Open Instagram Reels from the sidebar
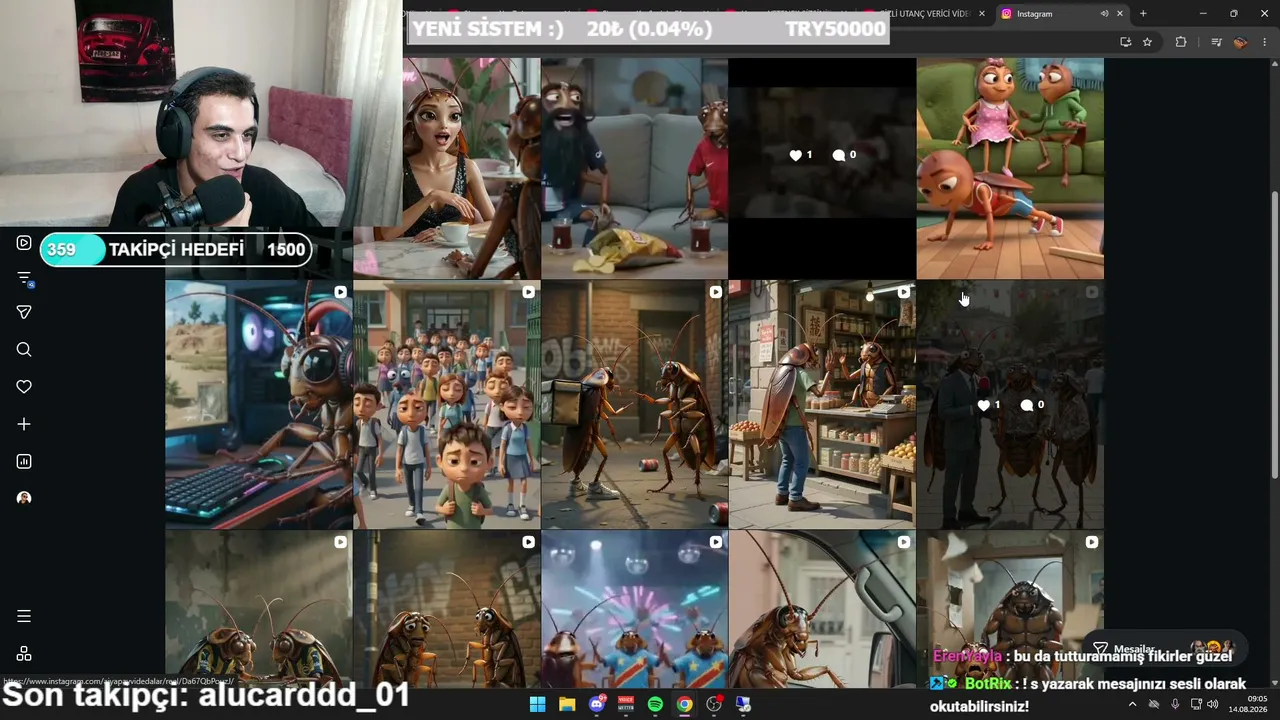The image size is (1280, 720). pyautogui.click(x=24, y=243)
